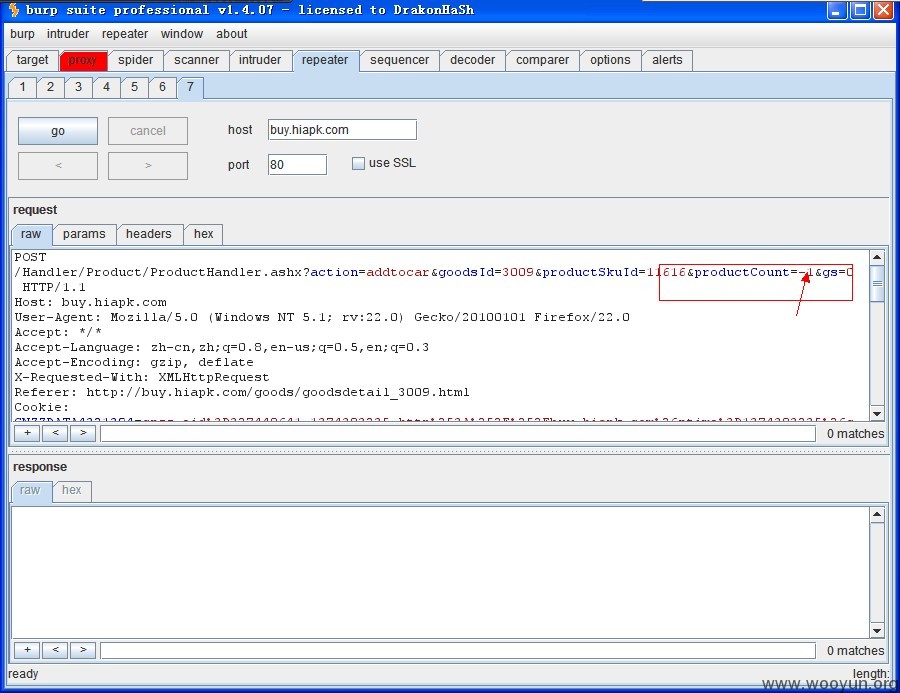This screenshot has height=693, width=900.
Task: Click the User-Agent header line
Action: (x=322, y=317)
